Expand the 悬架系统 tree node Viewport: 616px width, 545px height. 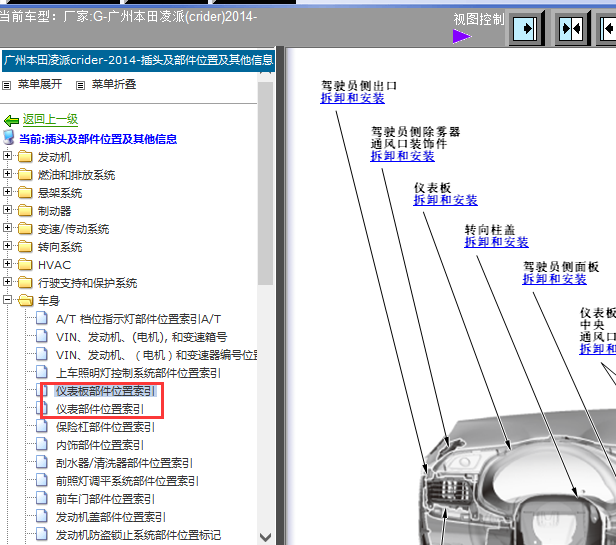point(7,191)
